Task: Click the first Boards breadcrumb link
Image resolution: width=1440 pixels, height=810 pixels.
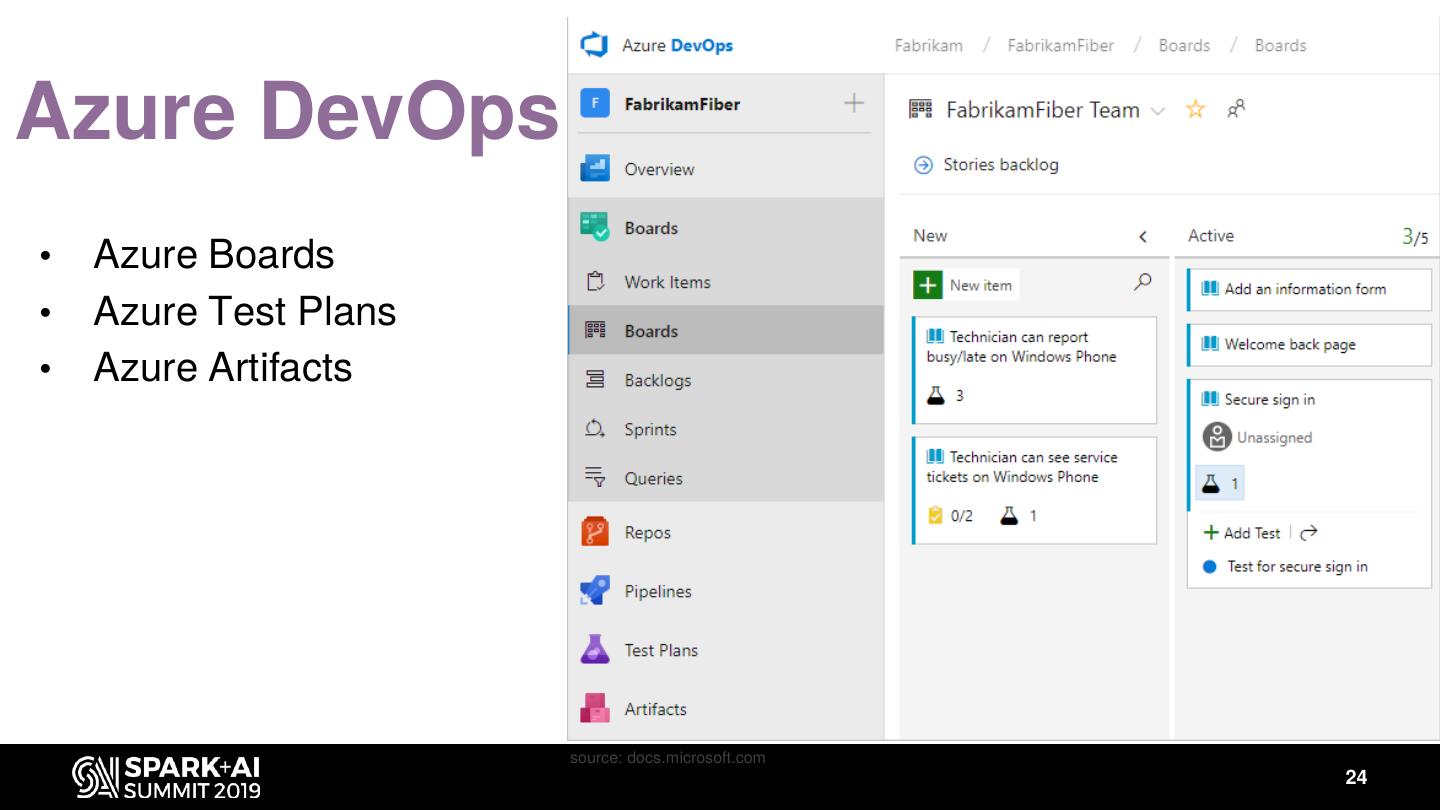Action: point(1184,45)
